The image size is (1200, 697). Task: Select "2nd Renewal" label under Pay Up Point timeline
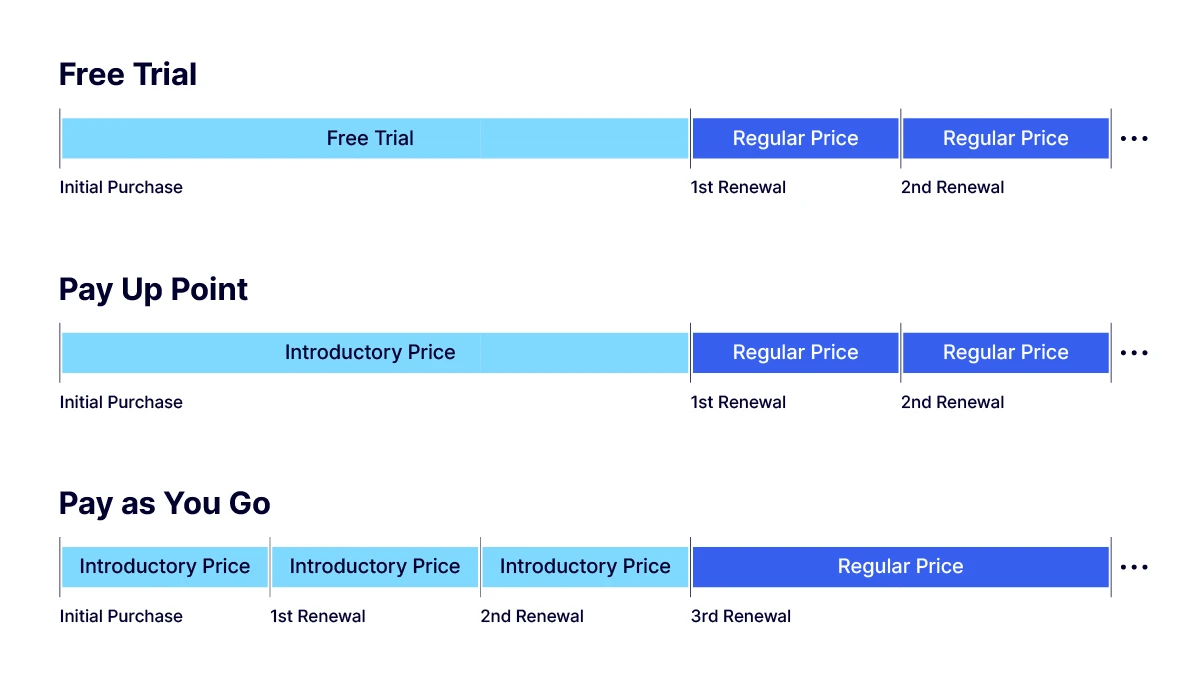point(952,402)
